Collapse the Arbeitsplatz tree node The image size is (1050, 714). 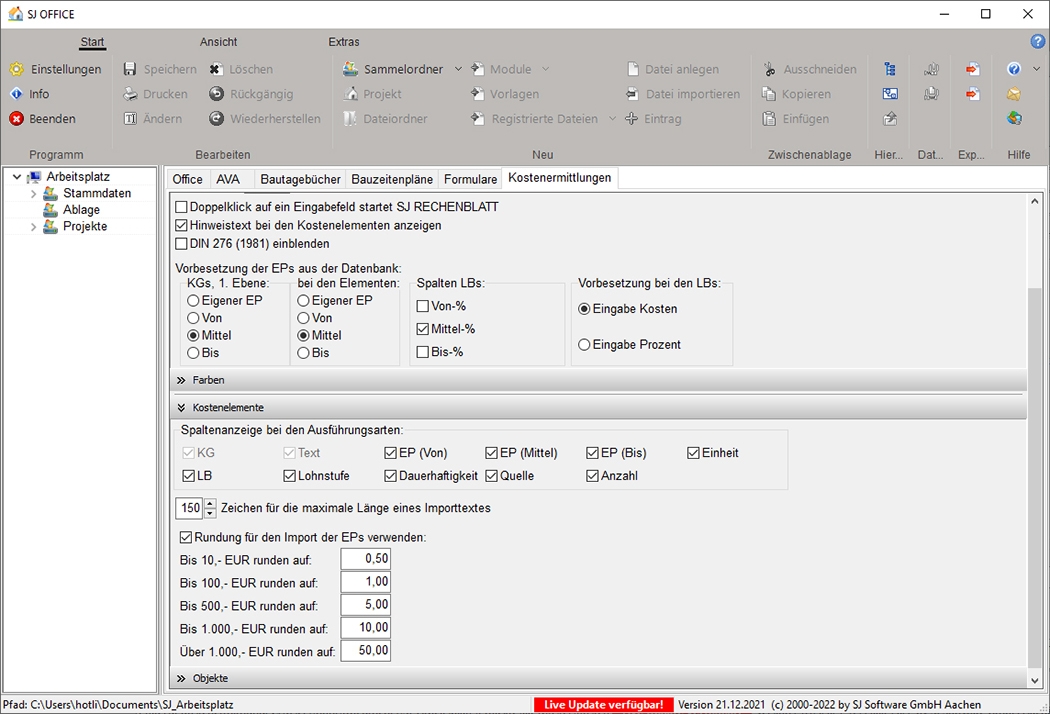tap(17, 177)
